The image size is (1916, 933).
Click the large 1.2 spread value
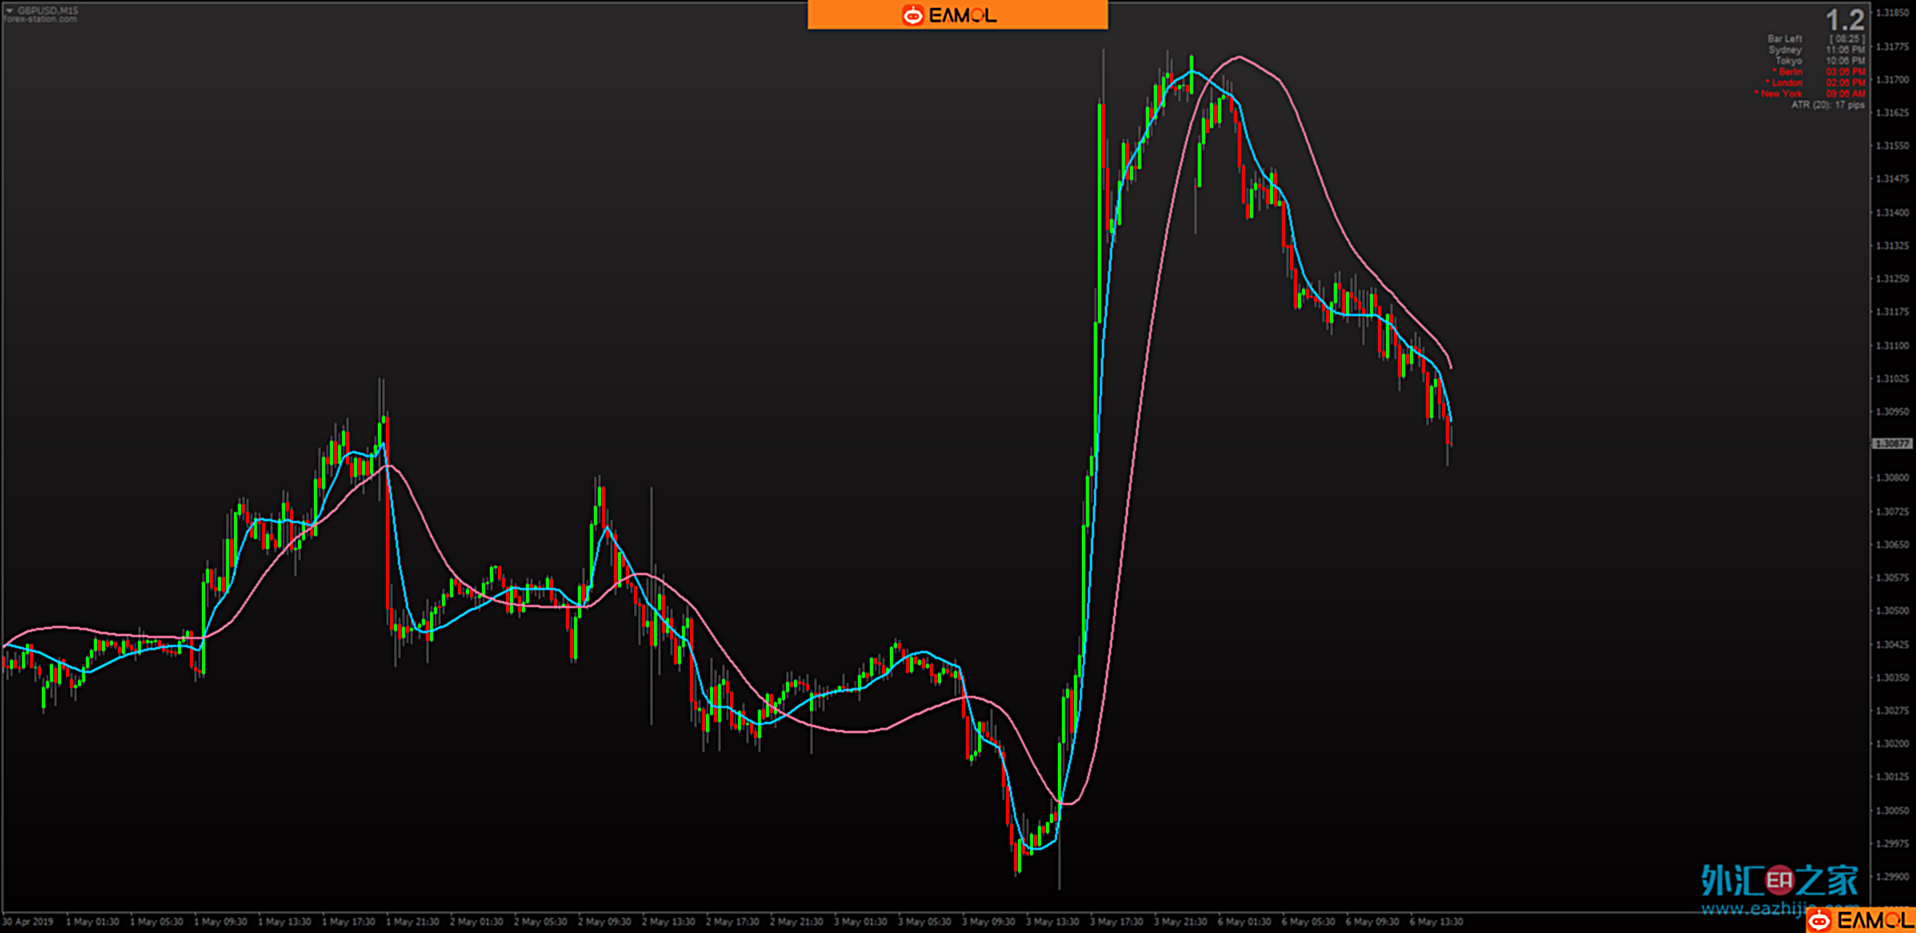click(x=1844, y=19)
